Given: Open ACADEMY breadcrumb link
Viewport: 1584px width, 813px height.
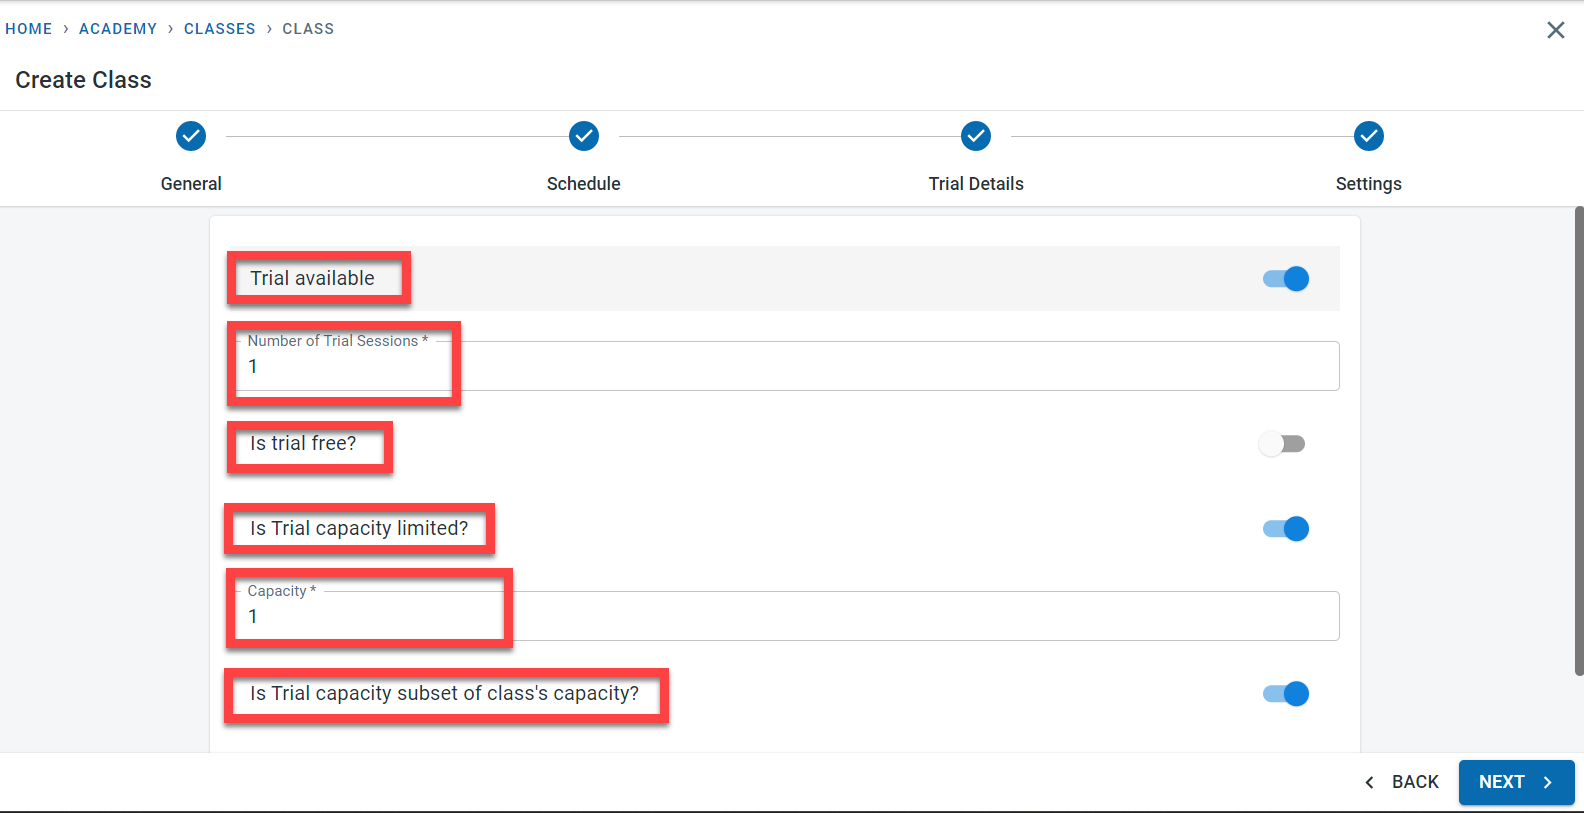Looking at the screenshot, I should pos(118,29).
